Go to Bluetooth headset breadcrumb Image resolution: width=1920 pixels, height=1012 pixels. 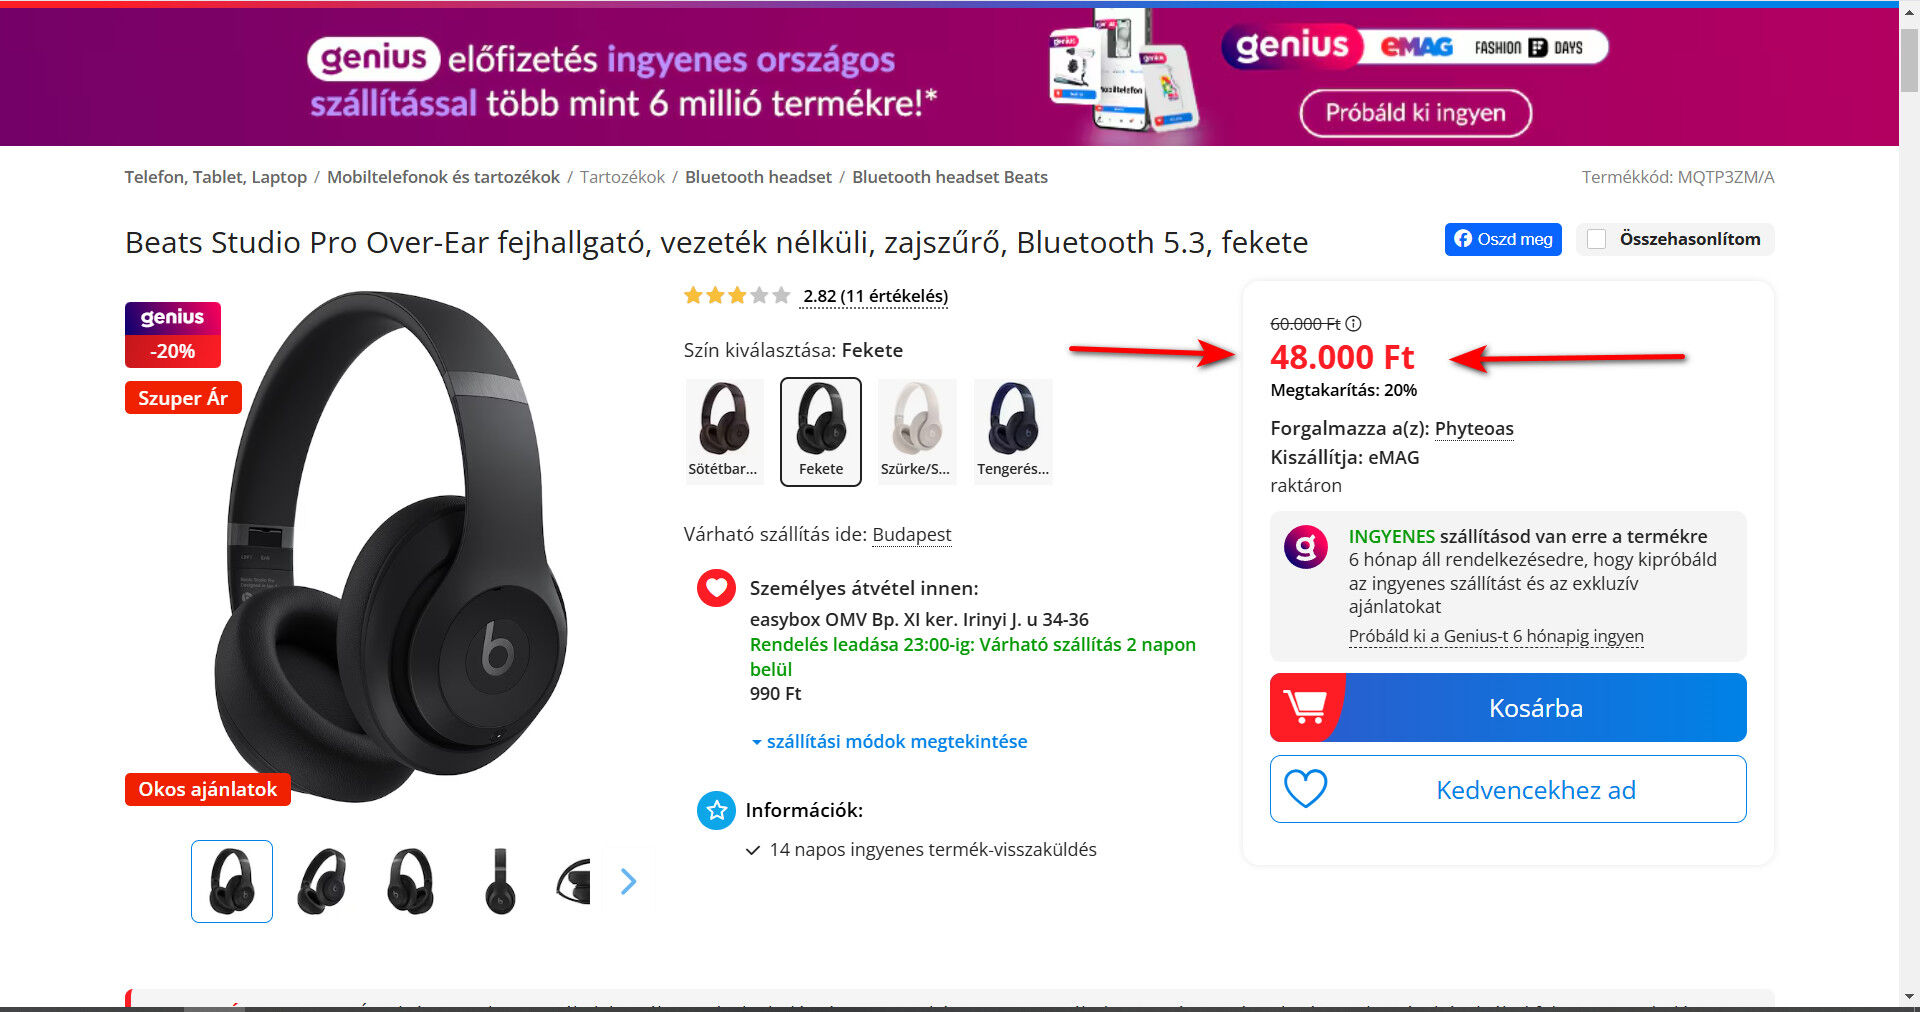pyautogui.click(x=758, y=177)
